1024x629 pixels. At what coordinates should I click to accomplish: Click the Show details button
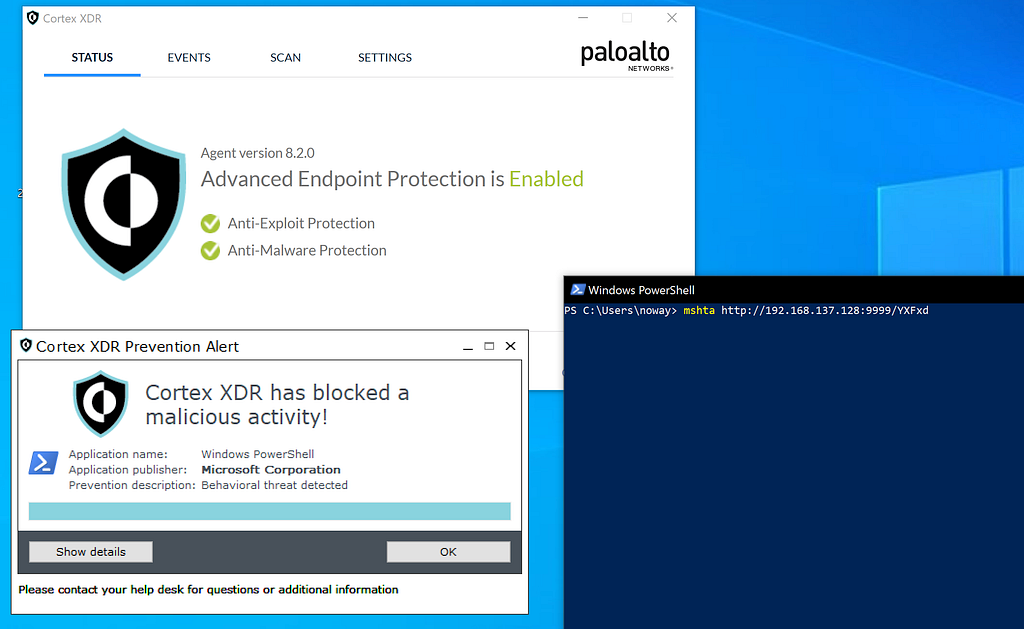(x=91, y=552)
